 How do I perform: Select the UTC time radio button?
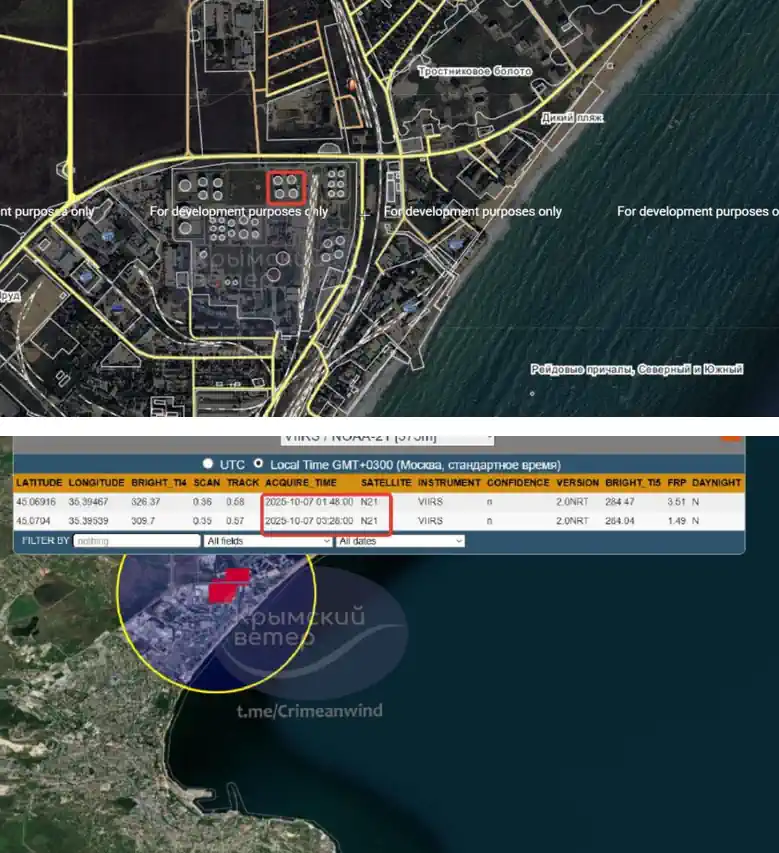(x=208, y=464)
